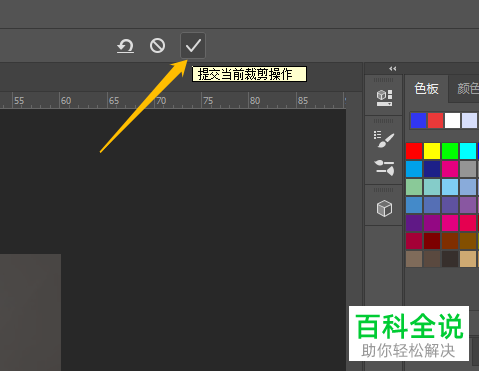Open the 3D cube panel icon
Image resolution: width=479 pixels, height=371 pixels.
384,208
